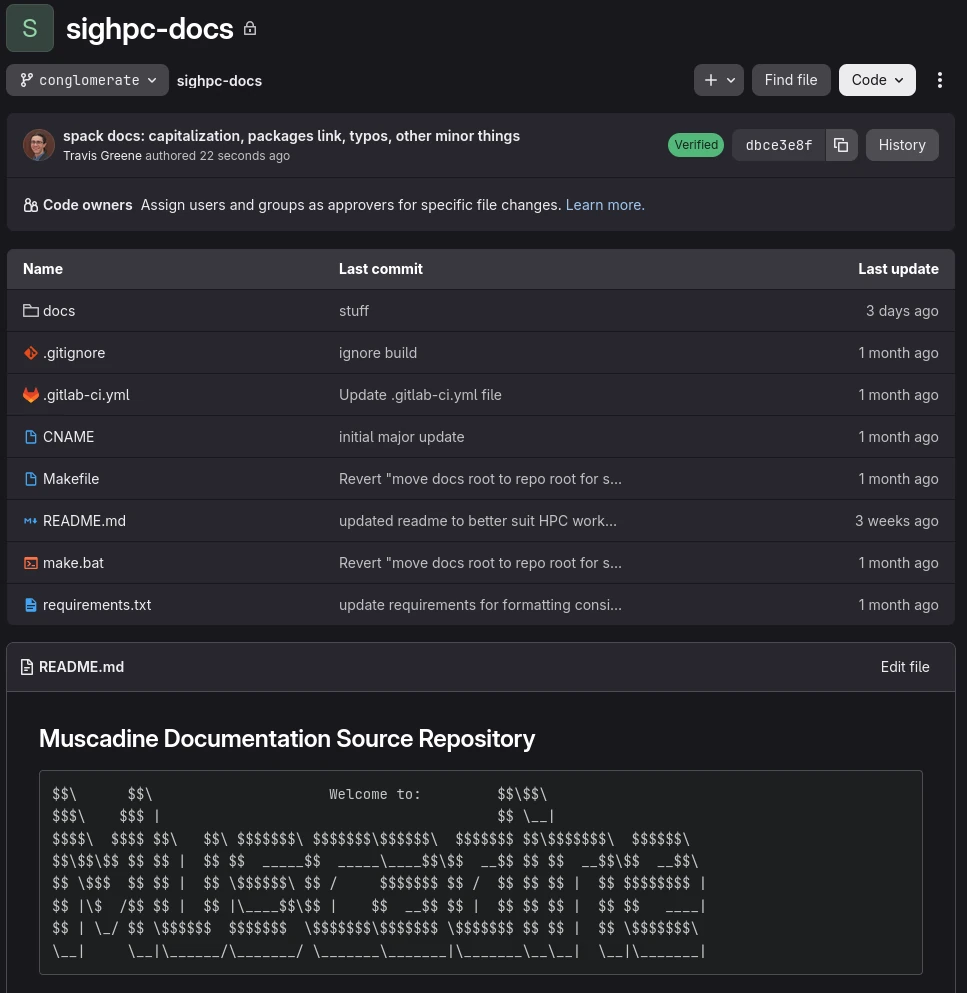The image size is (967, 993).
Task: Click the sighpc-docs breadcrumb path
Action: click(219, 80)
